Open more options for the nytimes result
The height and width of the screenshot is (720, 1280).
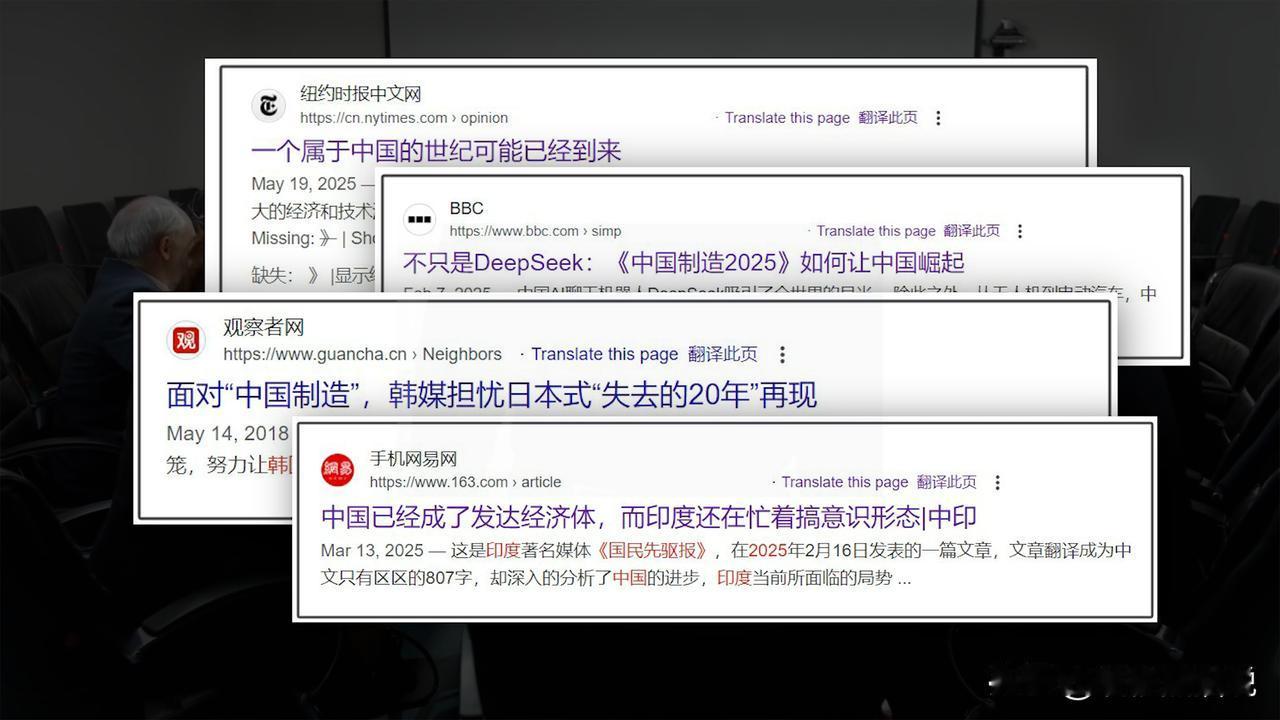coord(938,118)
